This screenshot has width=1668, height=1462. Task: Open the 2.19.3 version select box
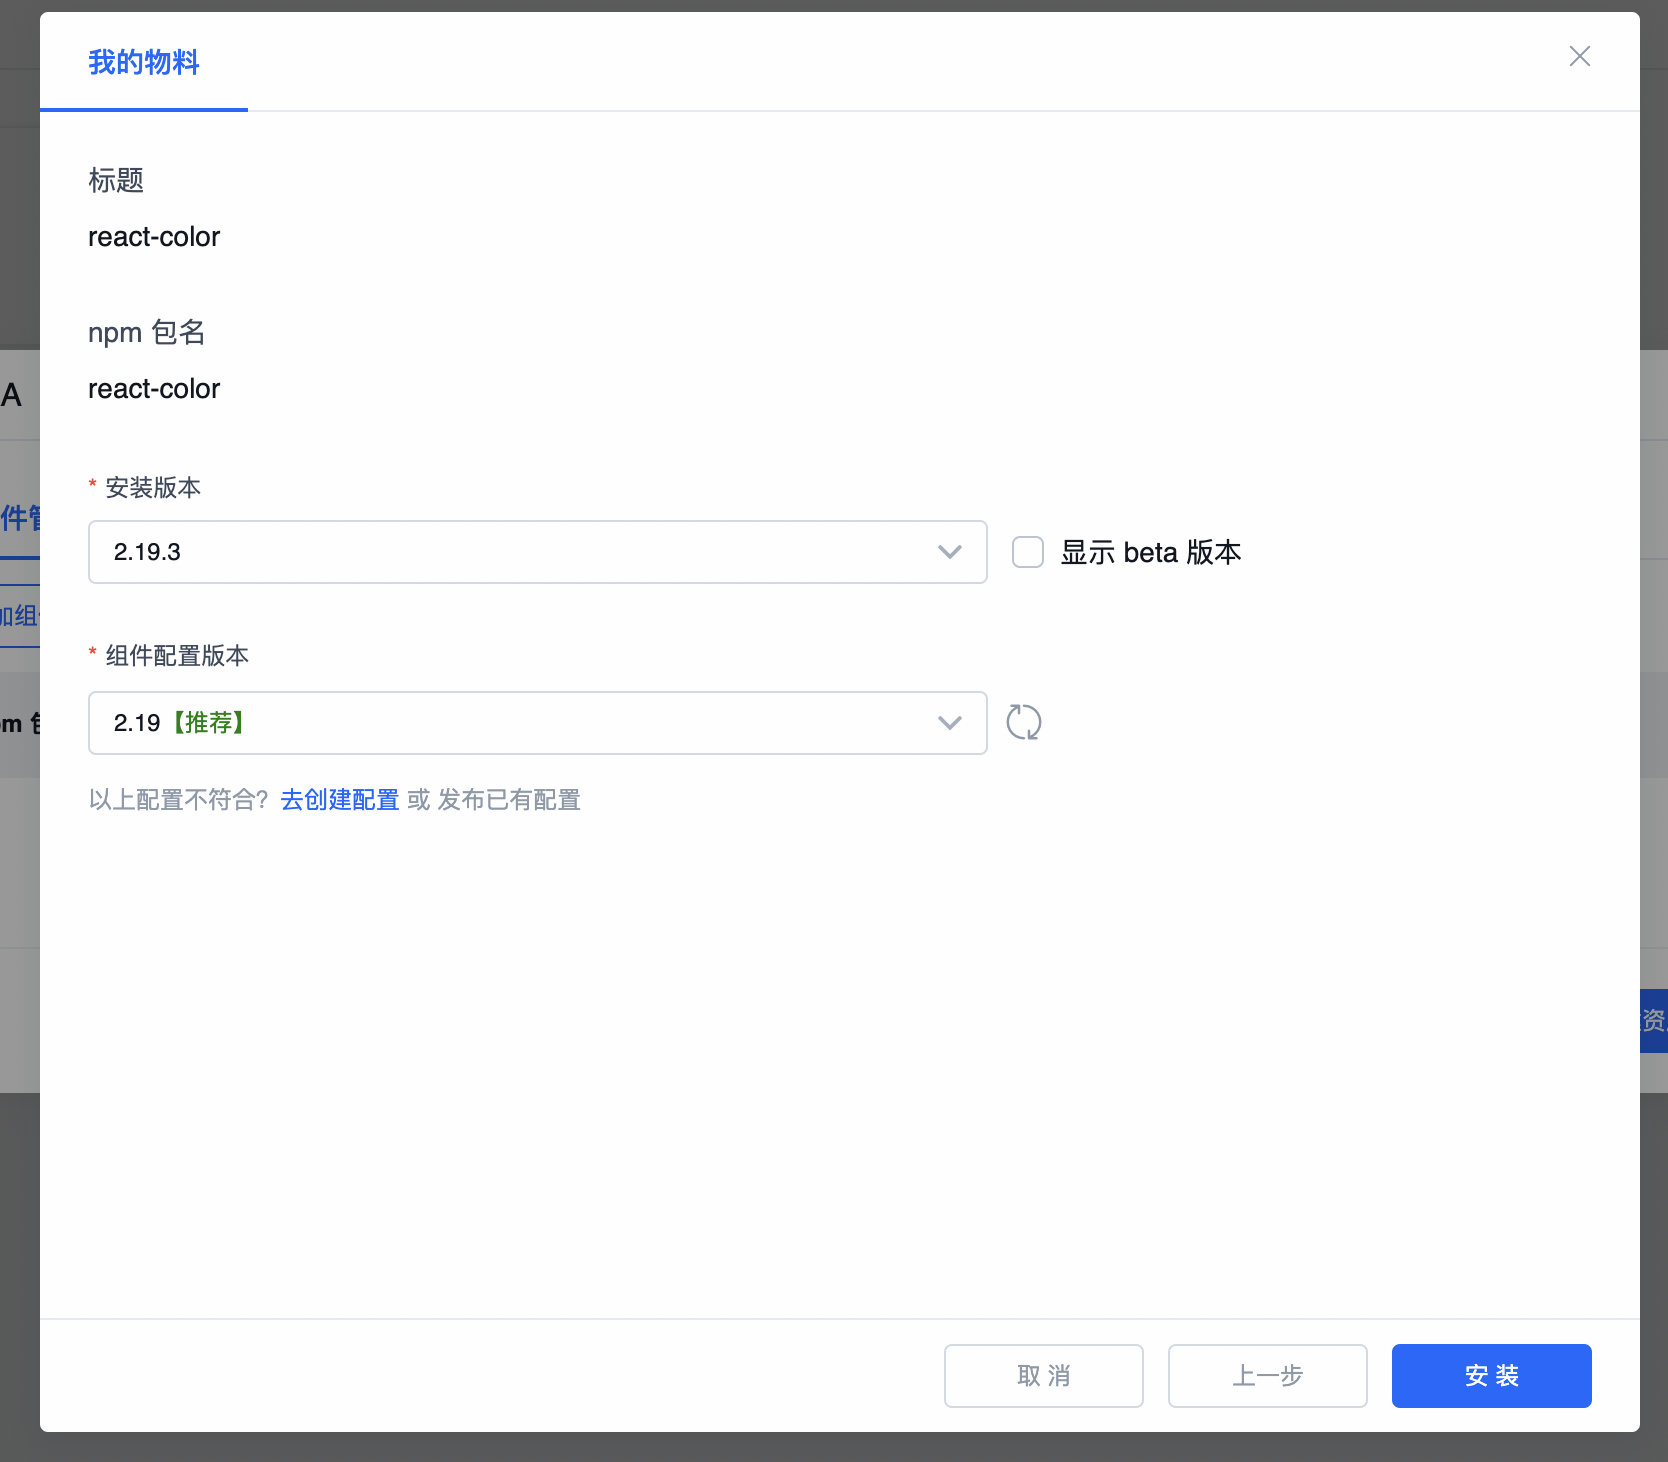tap(520, 552)
